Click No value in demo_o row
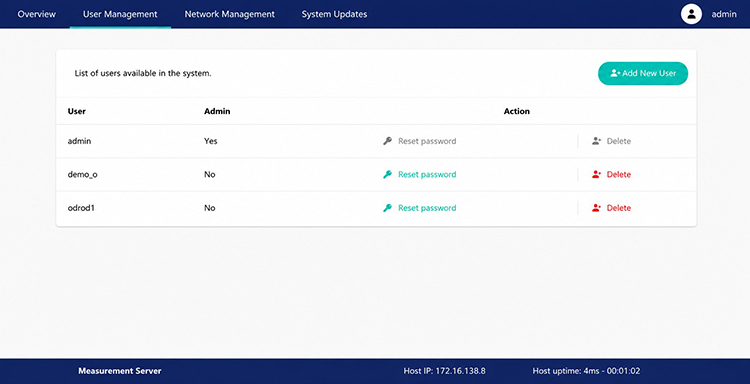Screen dimensions: 750x384 coord(210,175)
